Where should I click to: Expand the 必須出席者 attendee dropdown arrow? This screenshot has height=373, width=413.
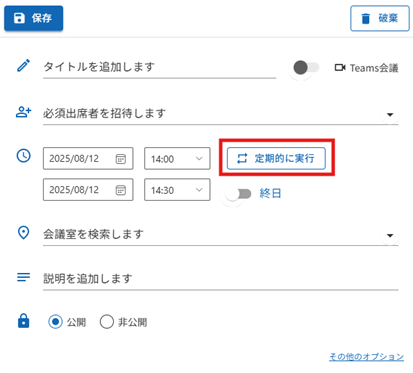pos(390,115)
